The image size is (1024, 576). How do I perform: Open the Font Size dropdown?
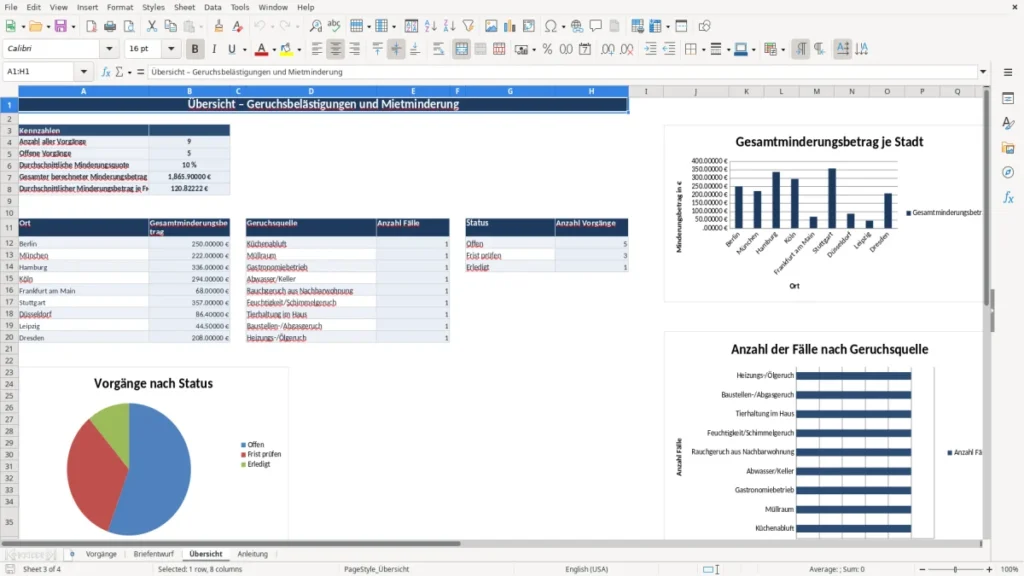pos(171,48)
